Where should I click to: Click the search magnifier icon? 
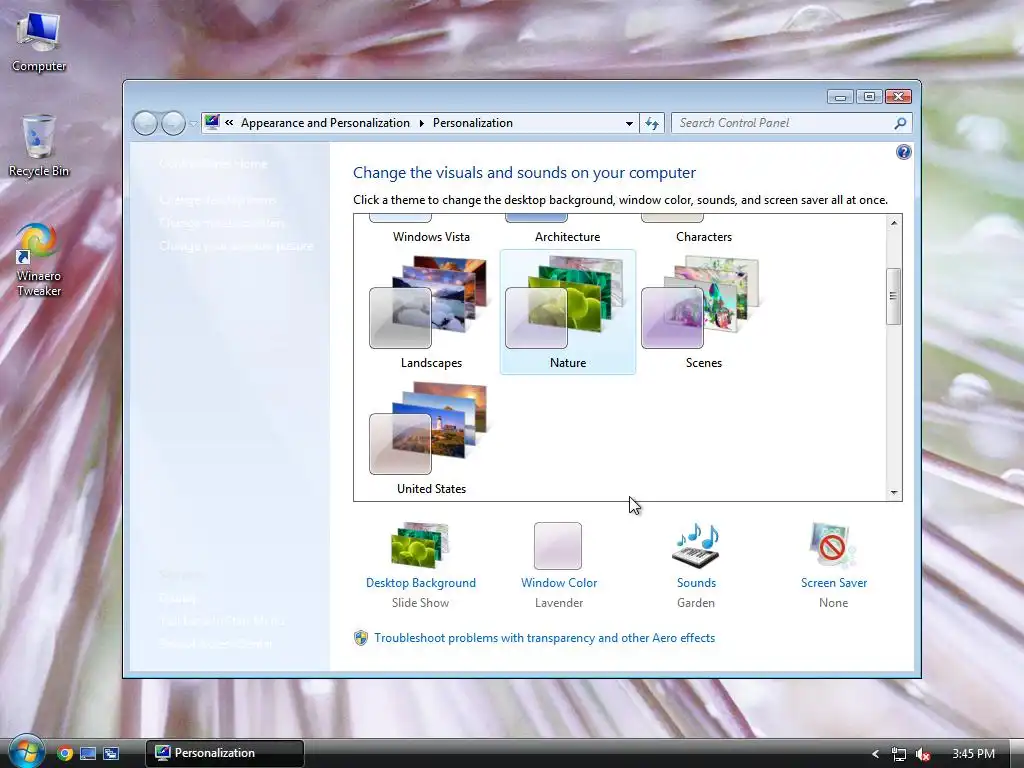coord(900,123)
